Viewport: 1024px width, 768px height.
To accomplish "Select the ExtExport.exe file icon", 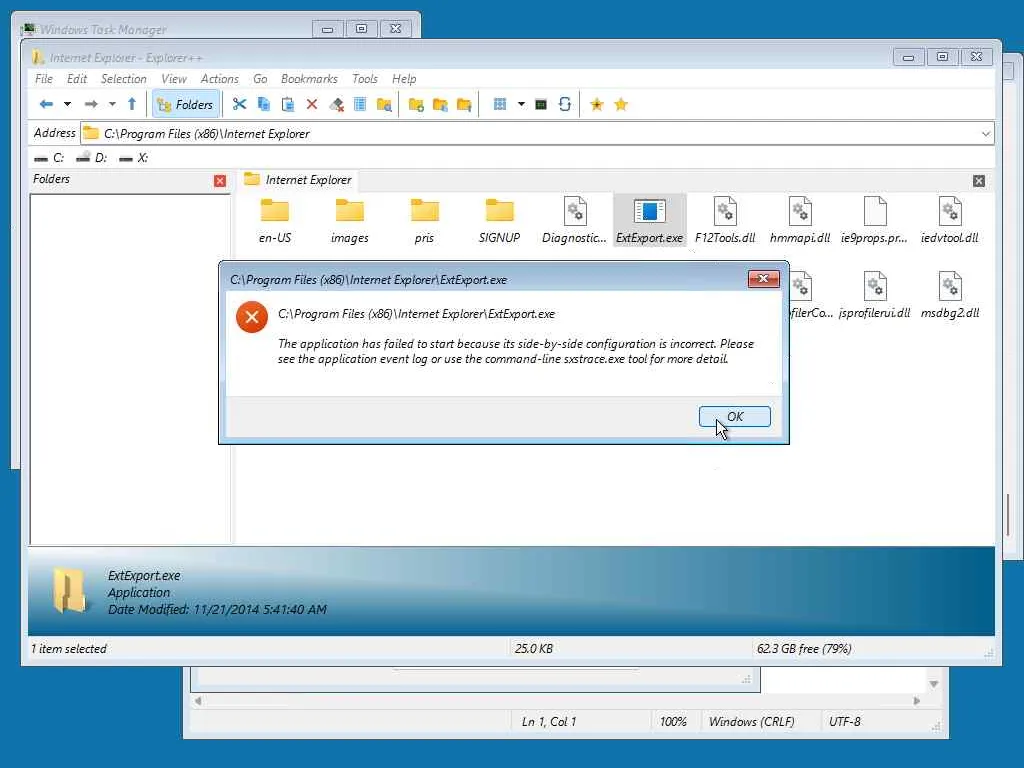I will [650, 221].
